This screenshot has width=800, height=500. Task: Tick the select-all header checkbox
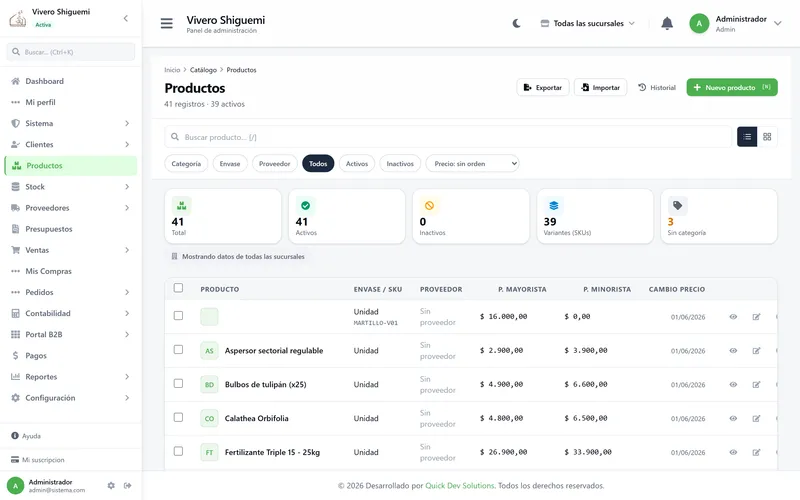coord(178,288)
